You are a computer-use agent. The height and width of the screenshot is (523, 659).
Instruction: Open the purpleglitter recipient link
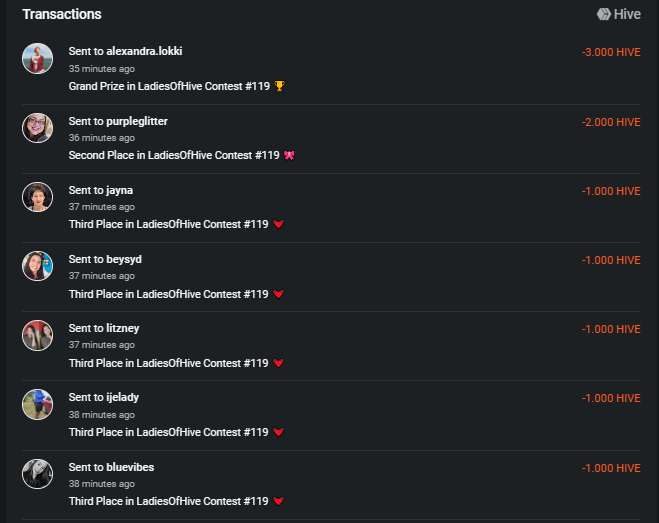(137, 121)
